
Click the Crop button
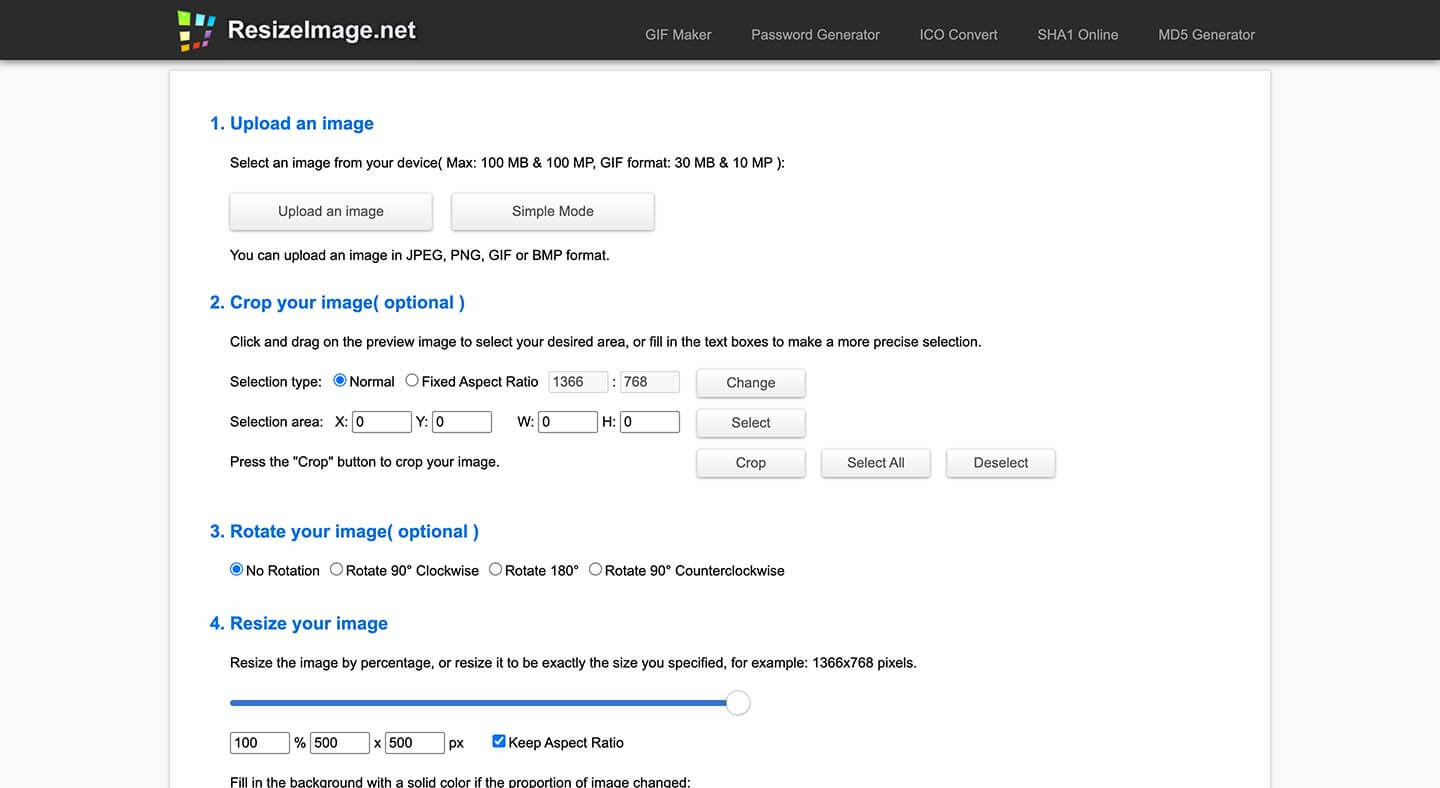click(x=751, y=462)
